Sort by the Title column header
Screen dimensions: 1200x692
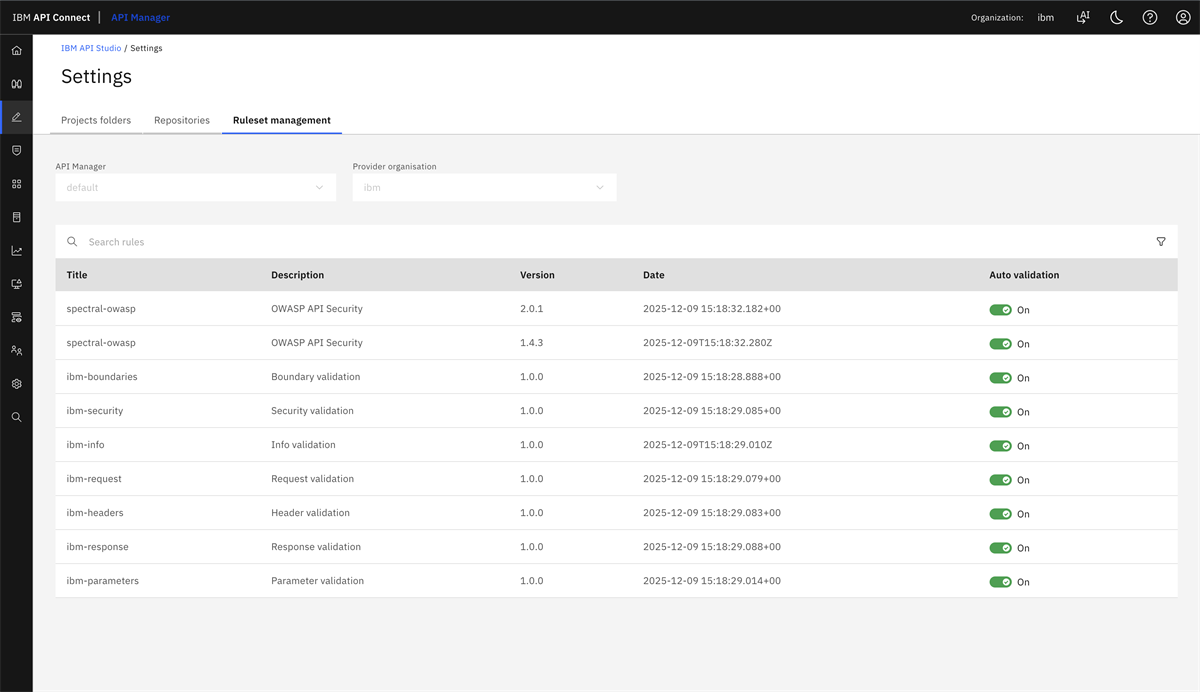[x=77, y=275]
